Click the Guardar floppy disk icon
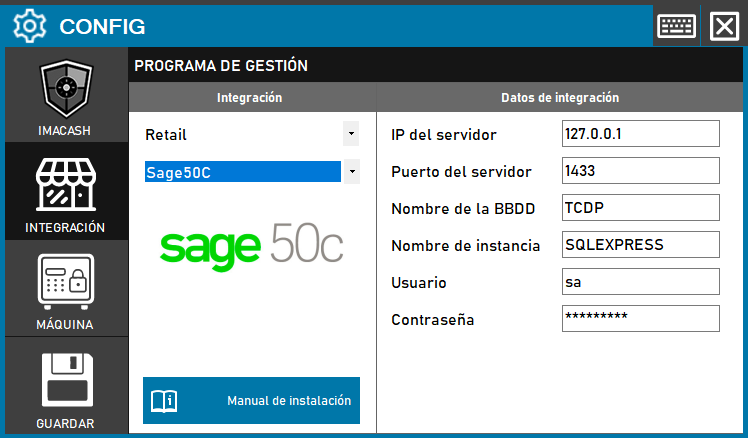This screenshot has height=438, width=750. click(65, 381)
